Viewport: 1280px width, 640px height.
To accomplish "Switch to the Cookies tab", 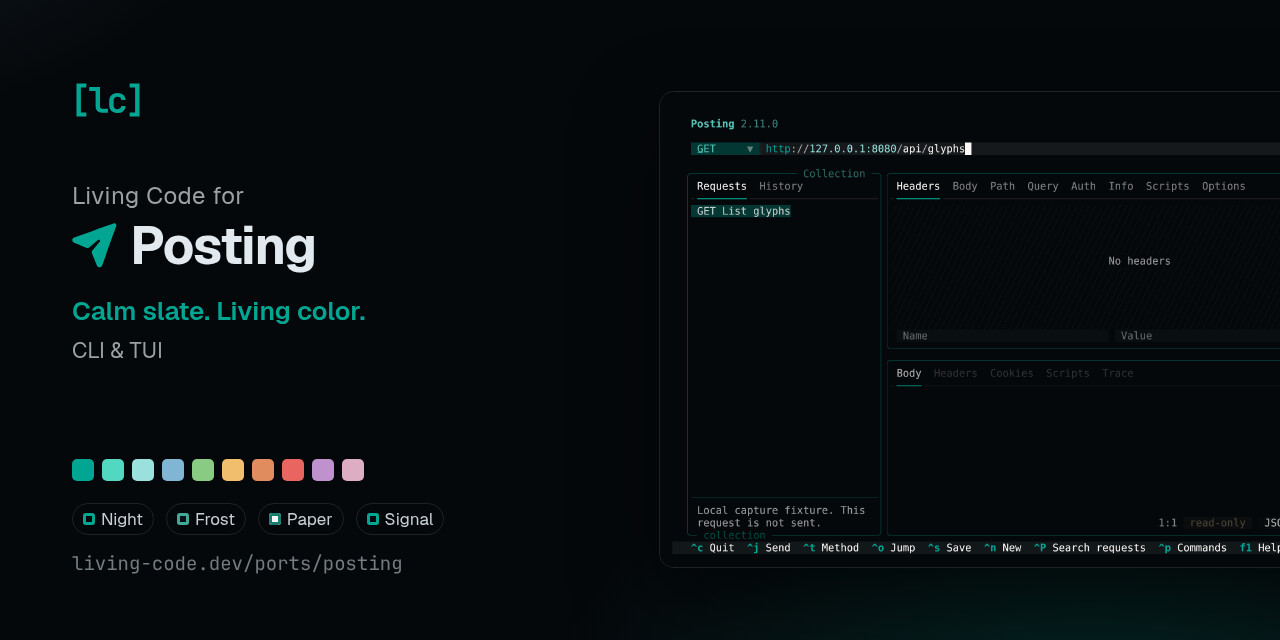I will 1012,373.
